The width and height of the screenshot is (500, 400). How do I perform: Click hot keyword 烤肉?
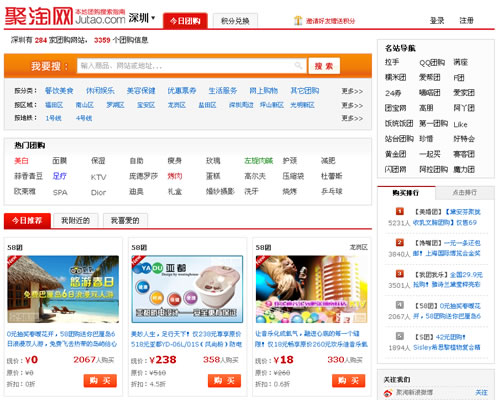click(x=175, y=176)
